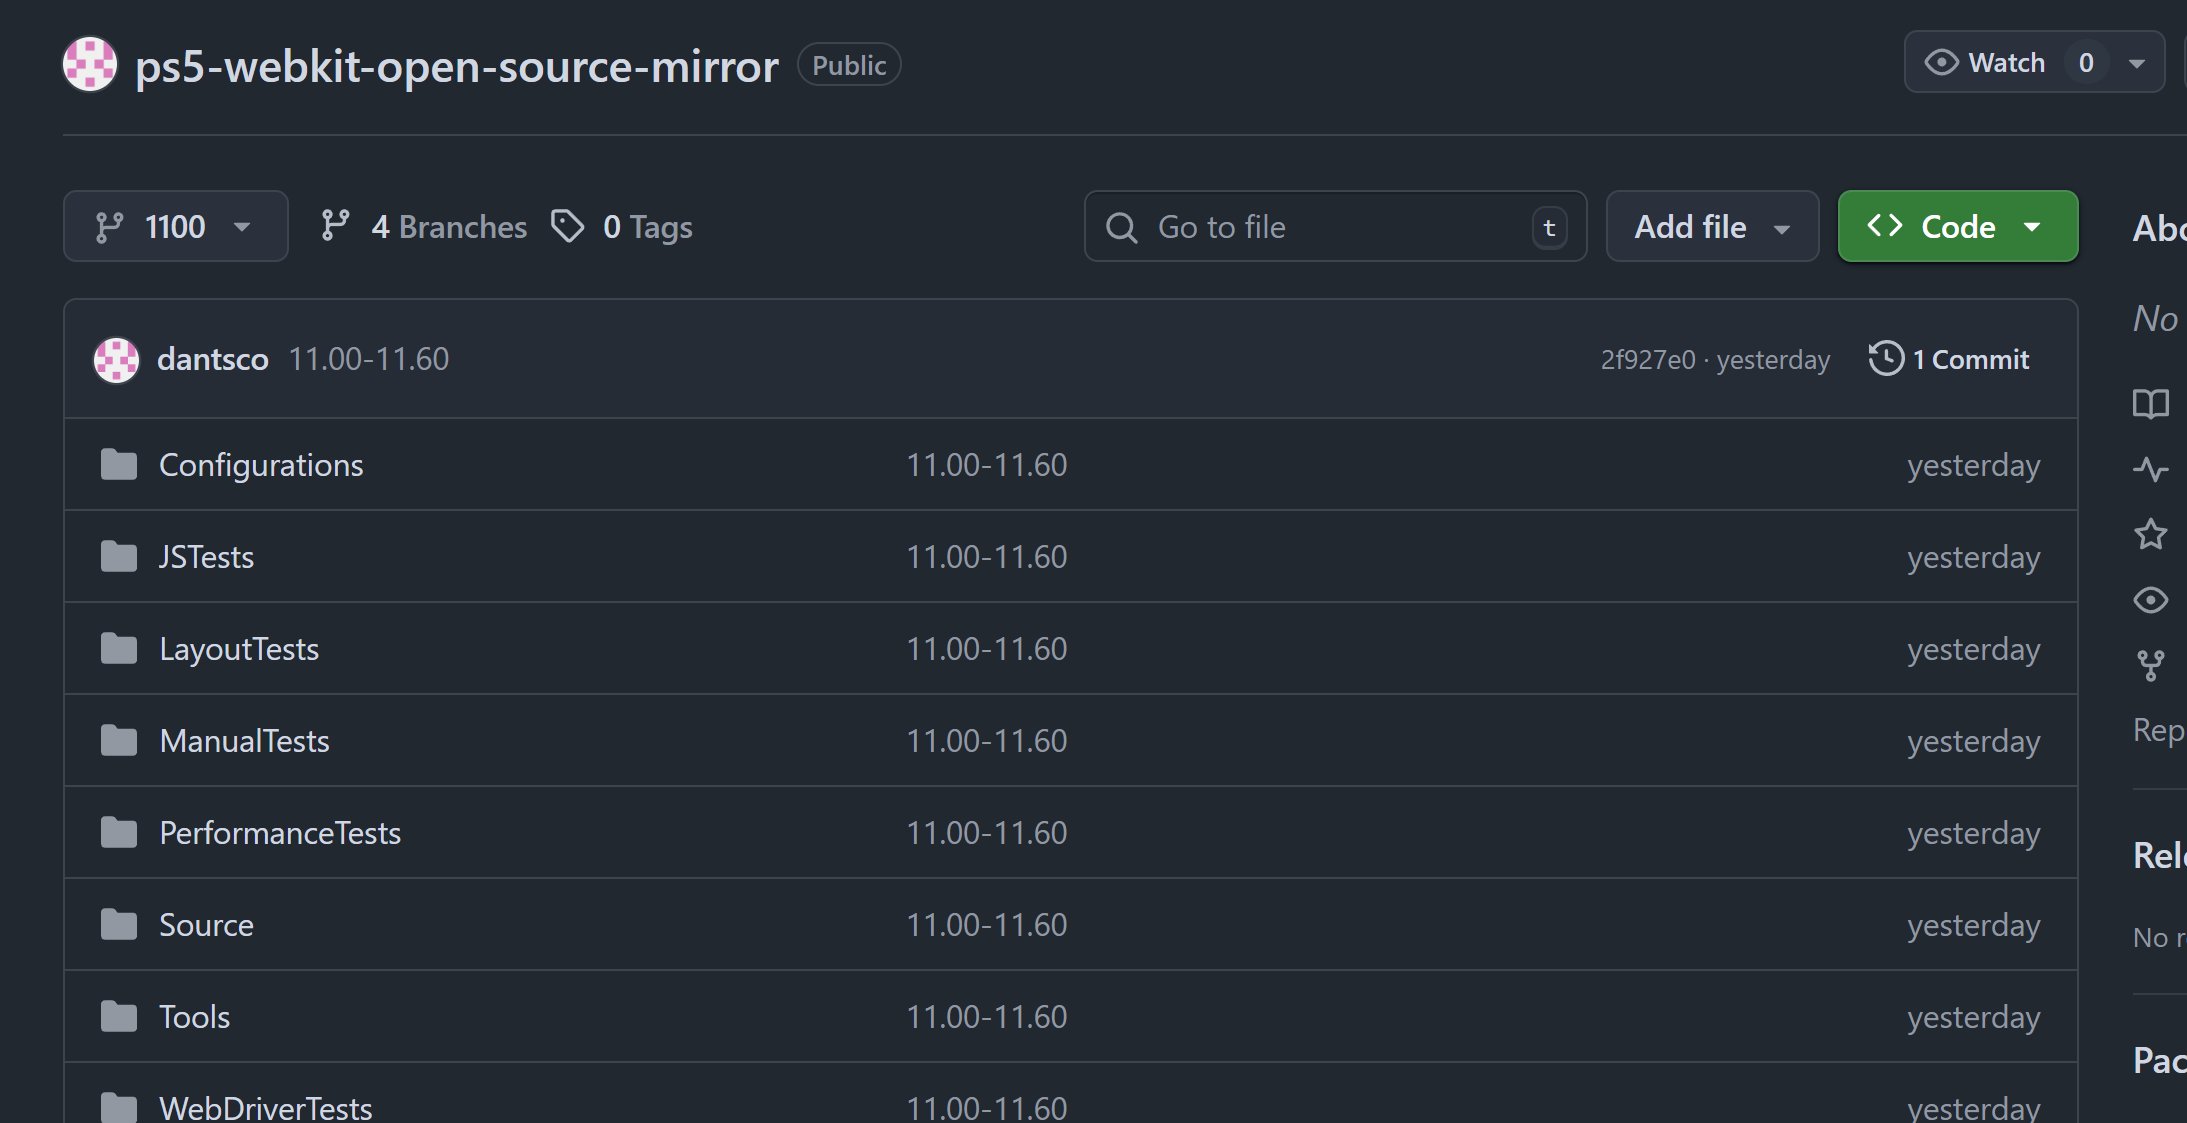Image resolution: width=2187 pixels, height=1123 pixels.
Task: Click the magnifier icon in Go to file
Action: click(x=1122, y=228)
